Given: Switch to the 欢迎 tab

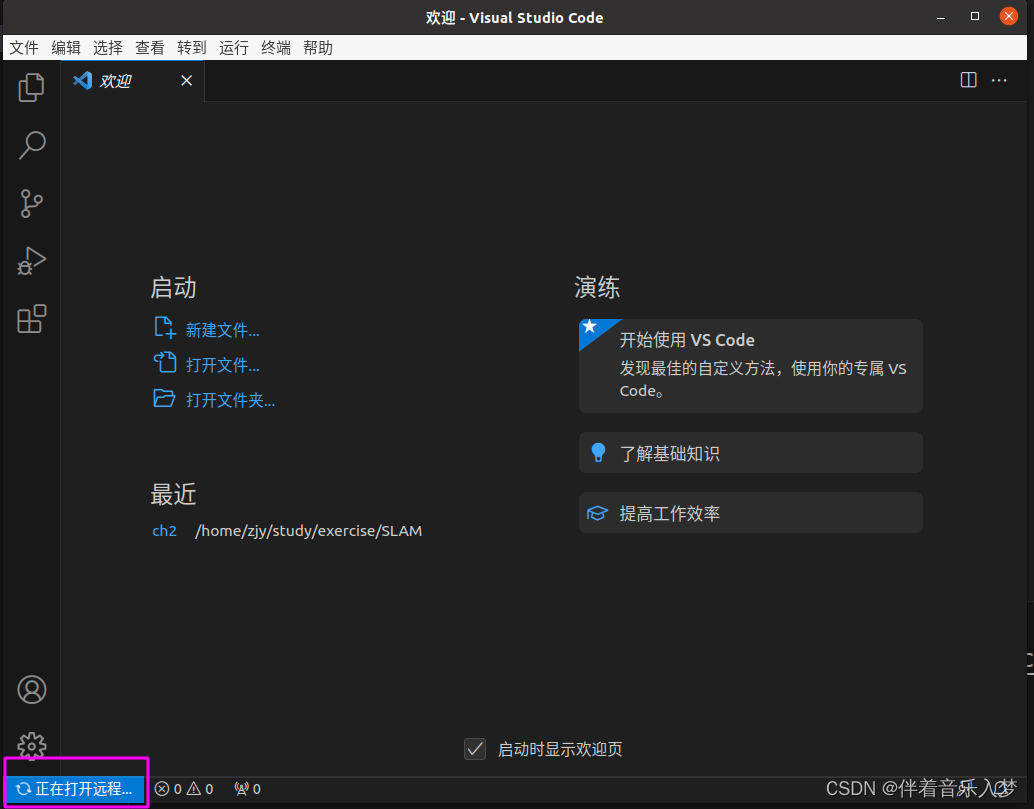Looking at the screenshot, I should (x=114, y=80).
